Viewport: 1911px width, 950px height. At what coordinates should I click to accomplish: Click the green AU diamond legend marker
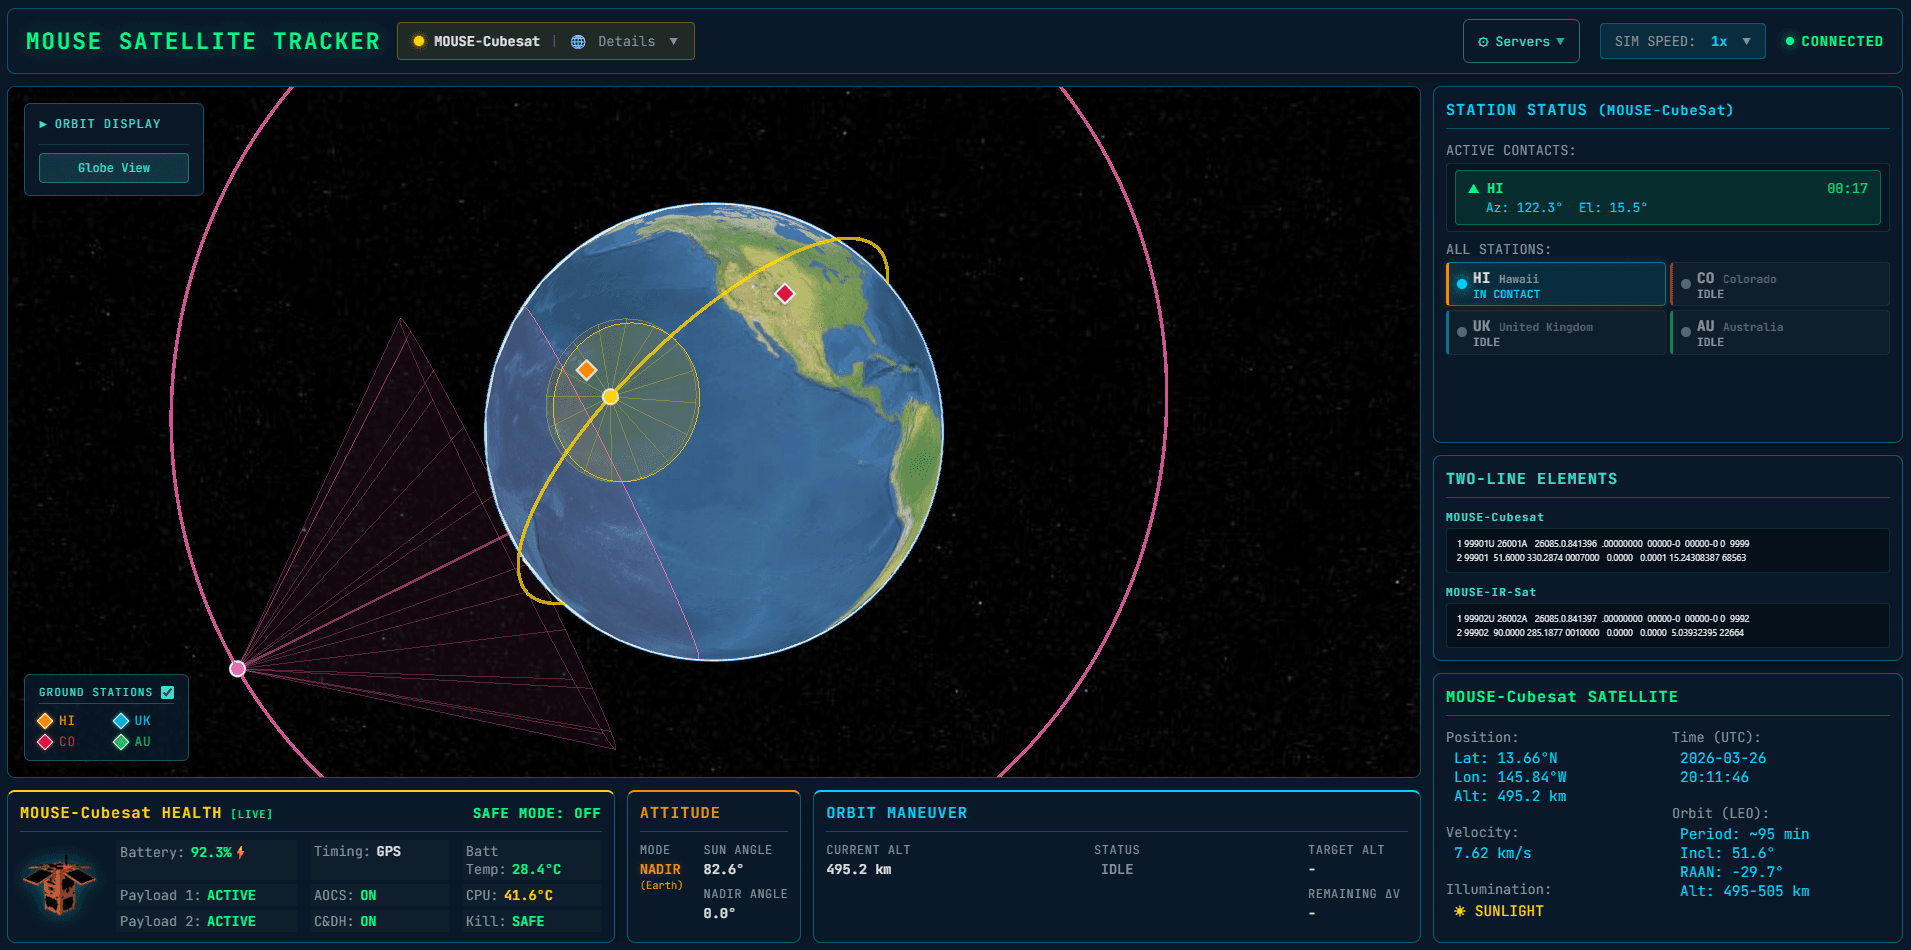(x=121, y=741)
